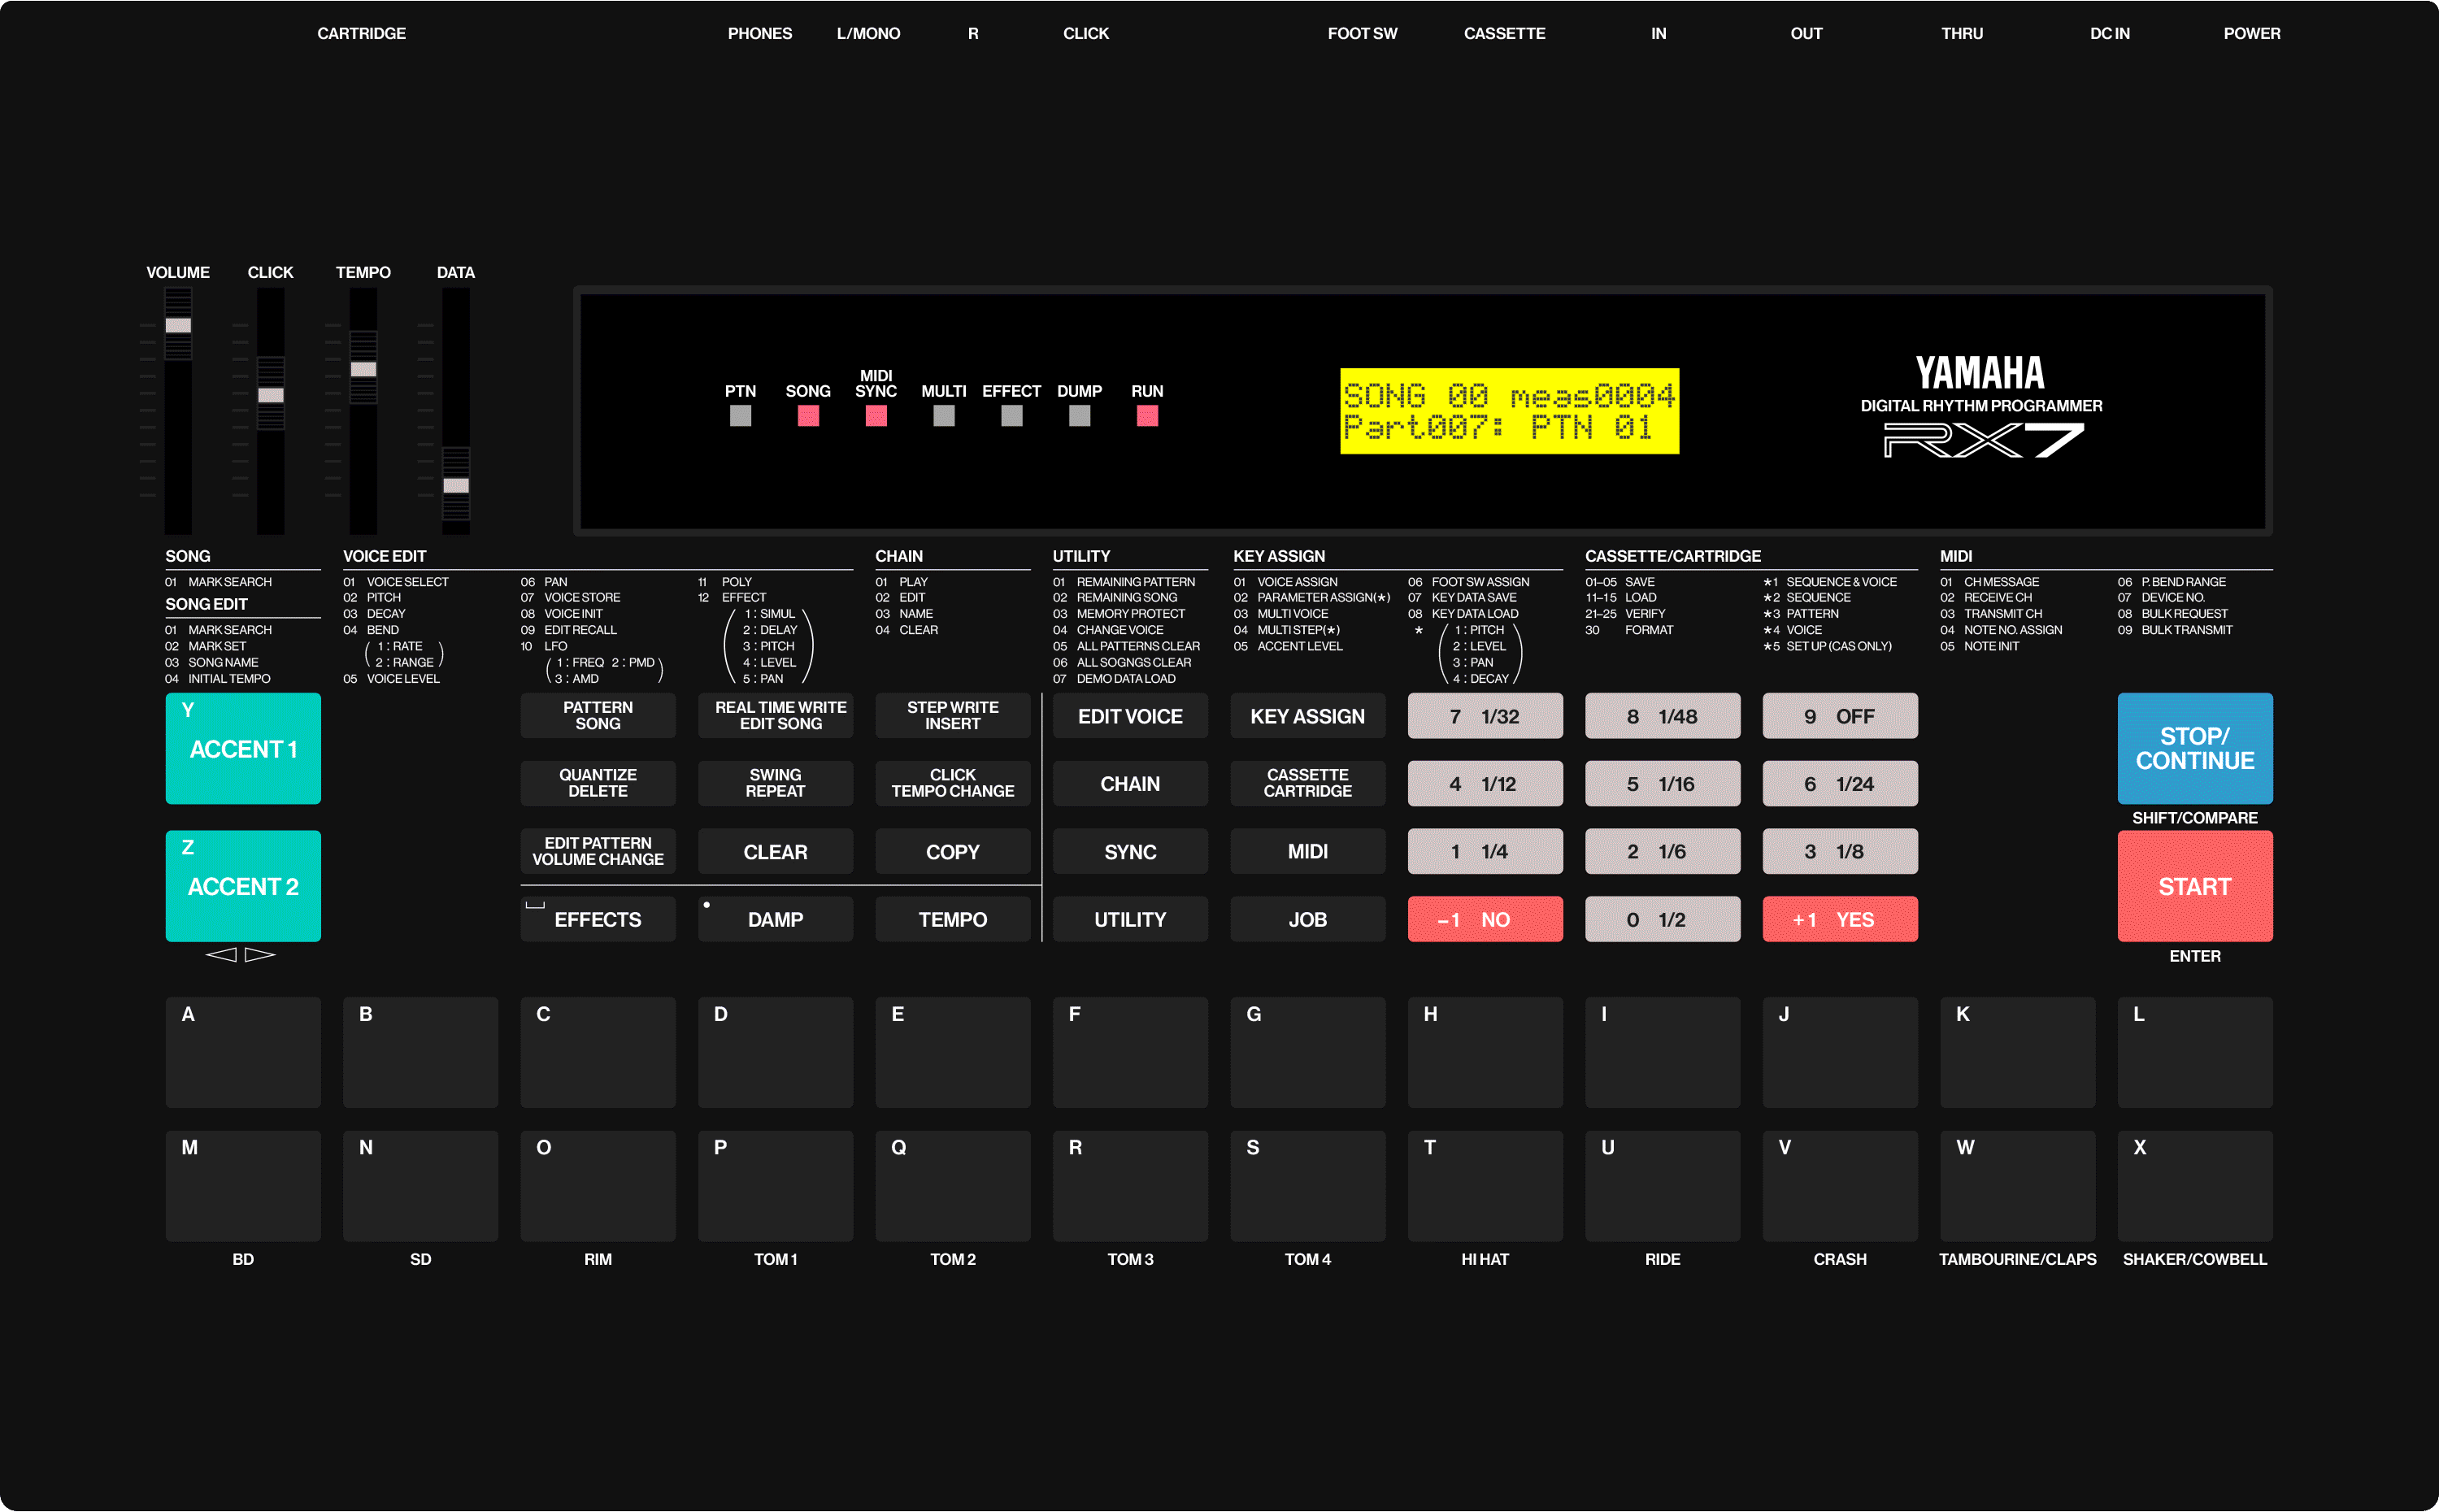Click the MIDI SYNC LED indicator

click(876, 416)
